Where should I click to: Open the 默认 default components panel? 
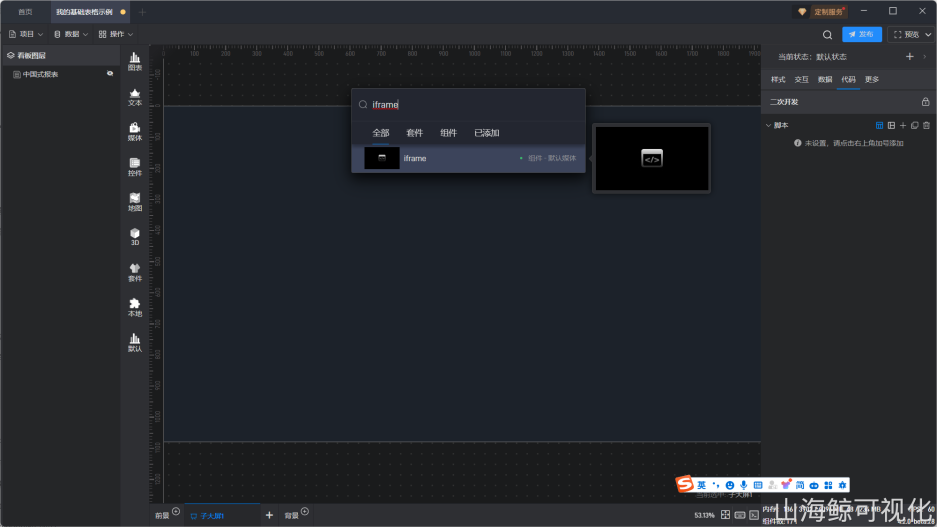pyautogui.click(x=135, y=343)
